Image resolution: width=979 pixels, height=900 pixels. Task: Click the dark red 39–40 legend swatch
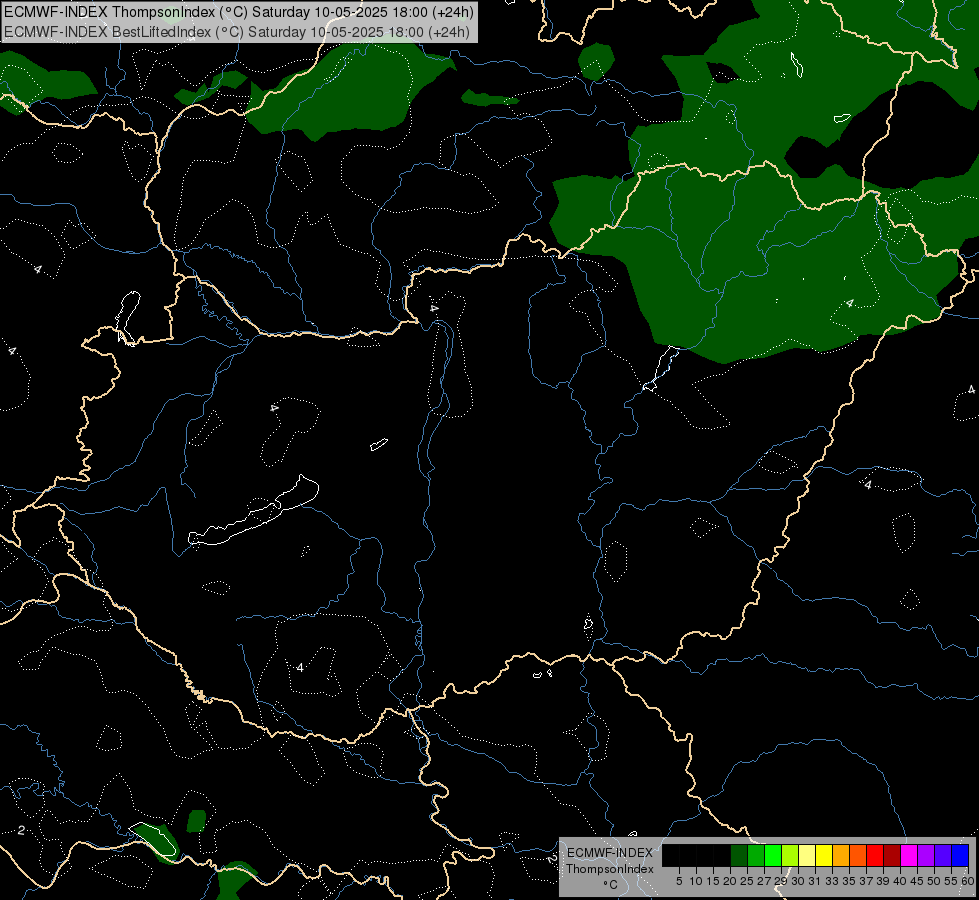point(892,855)
